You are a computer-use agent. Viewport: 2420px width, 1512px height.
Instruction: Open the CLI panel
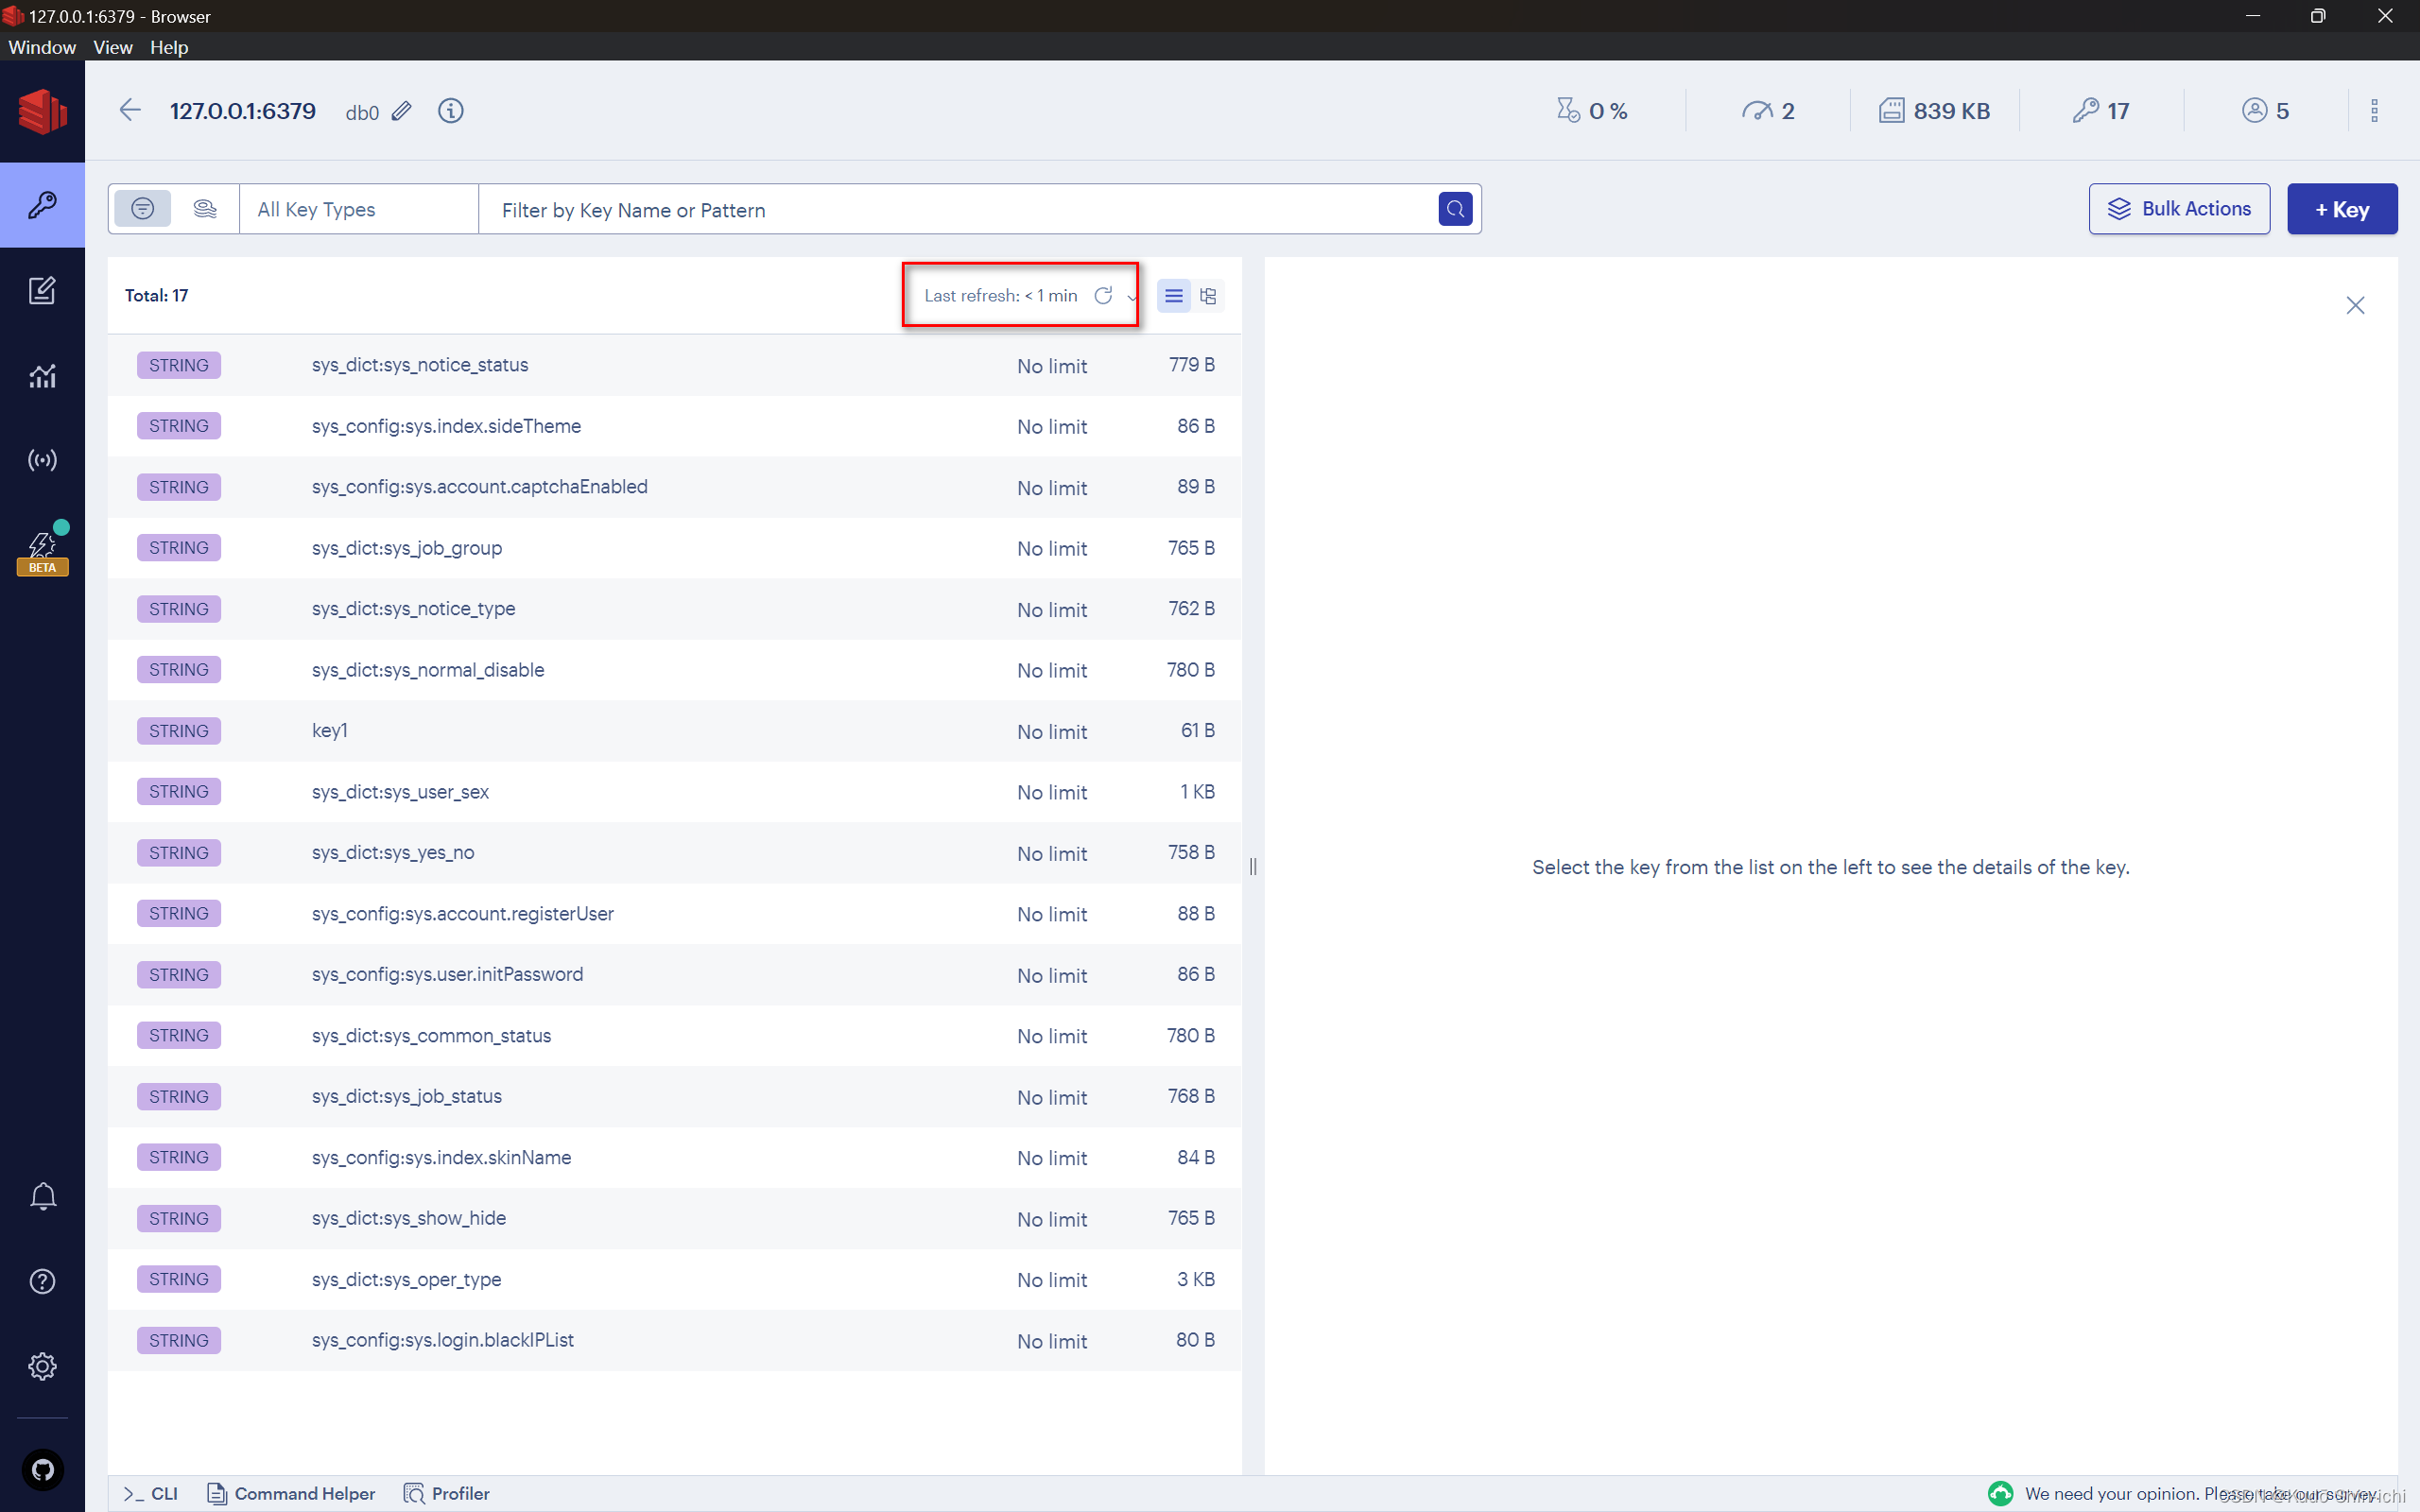click(150, 1493)
